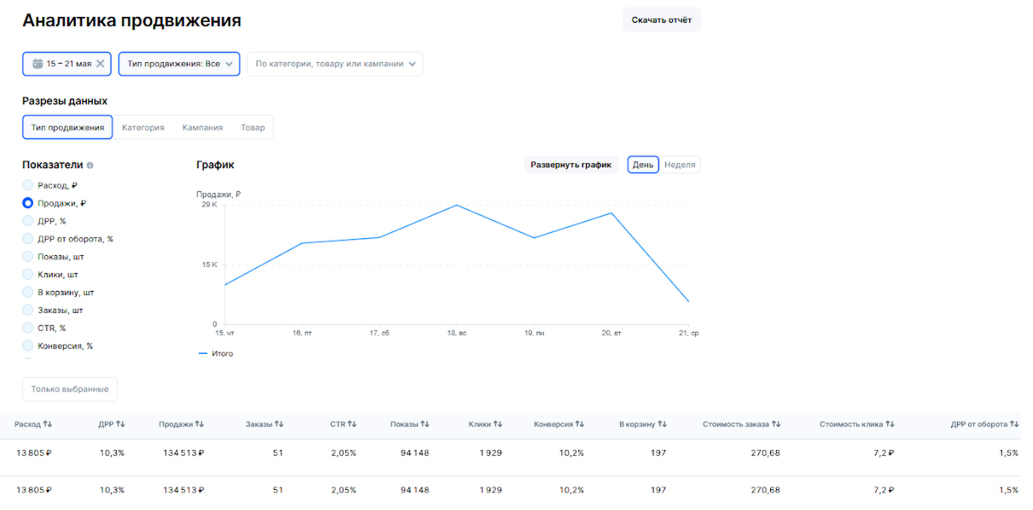Viewport: 1033px width, 510px height.
Task: Click info icon next to Показатели
Action: pos(90,165)
